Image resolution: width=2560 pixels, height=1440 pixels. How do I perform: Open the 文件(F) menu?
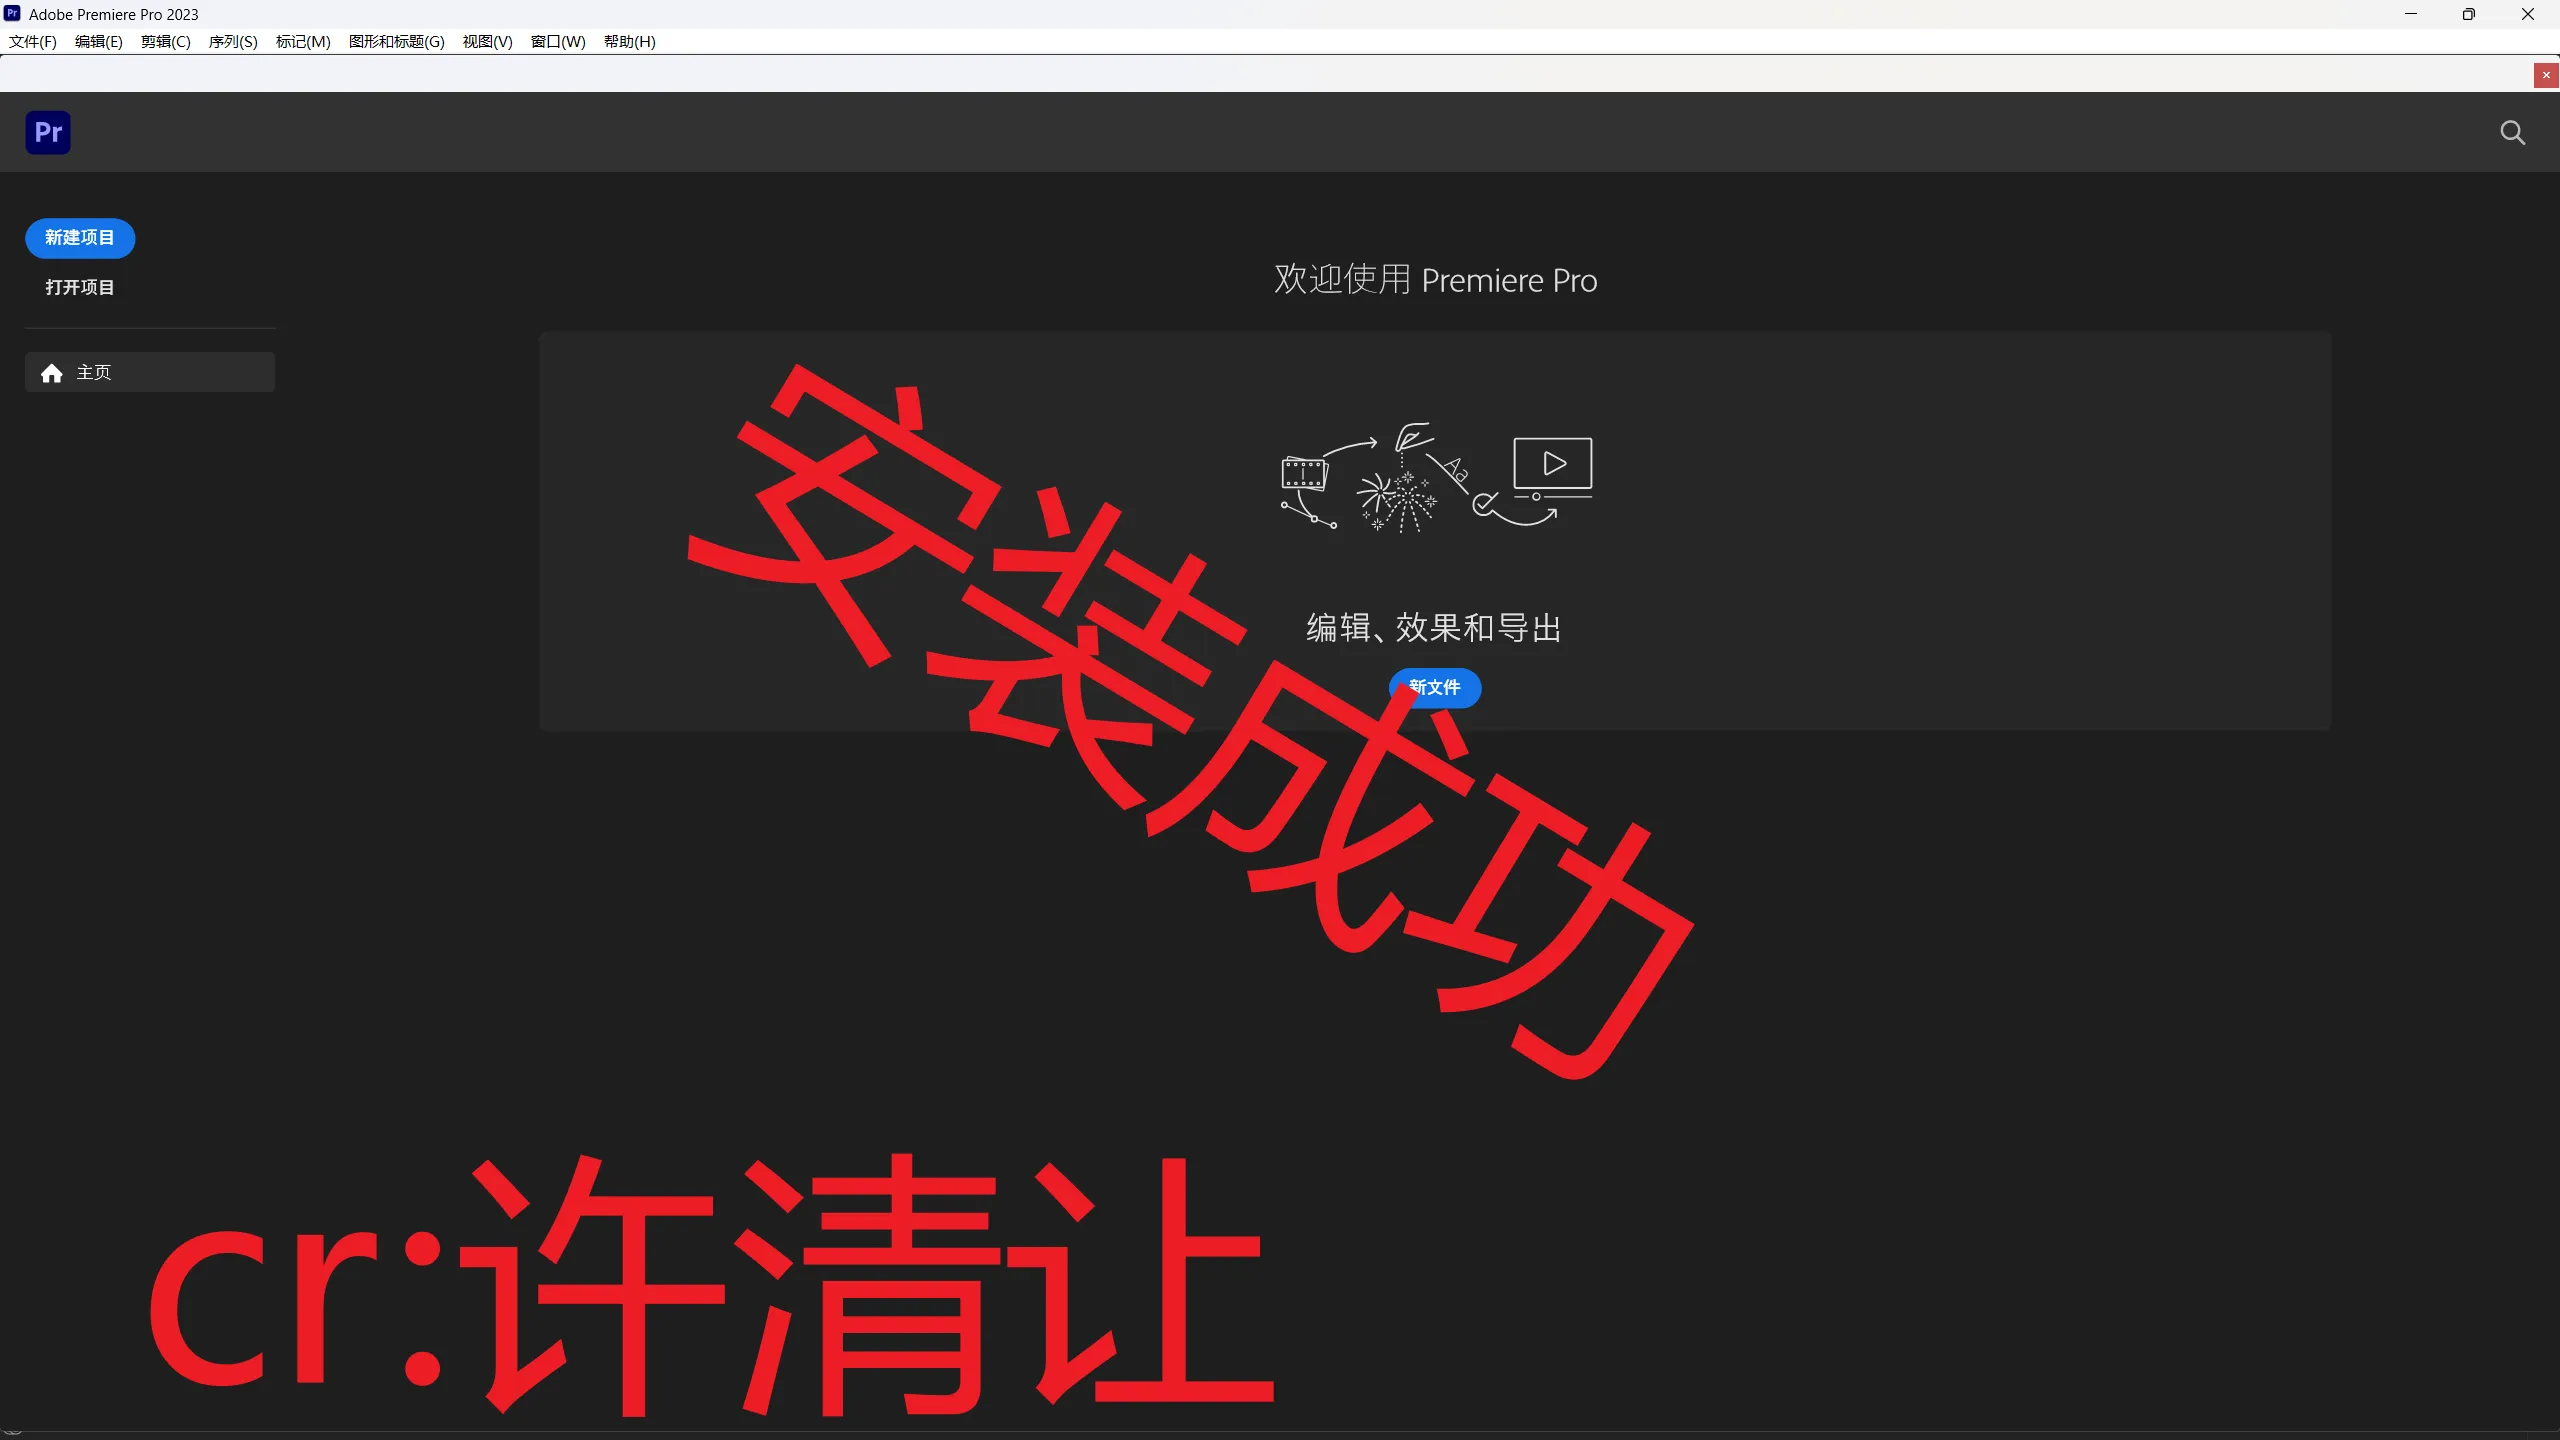(33, 41)
